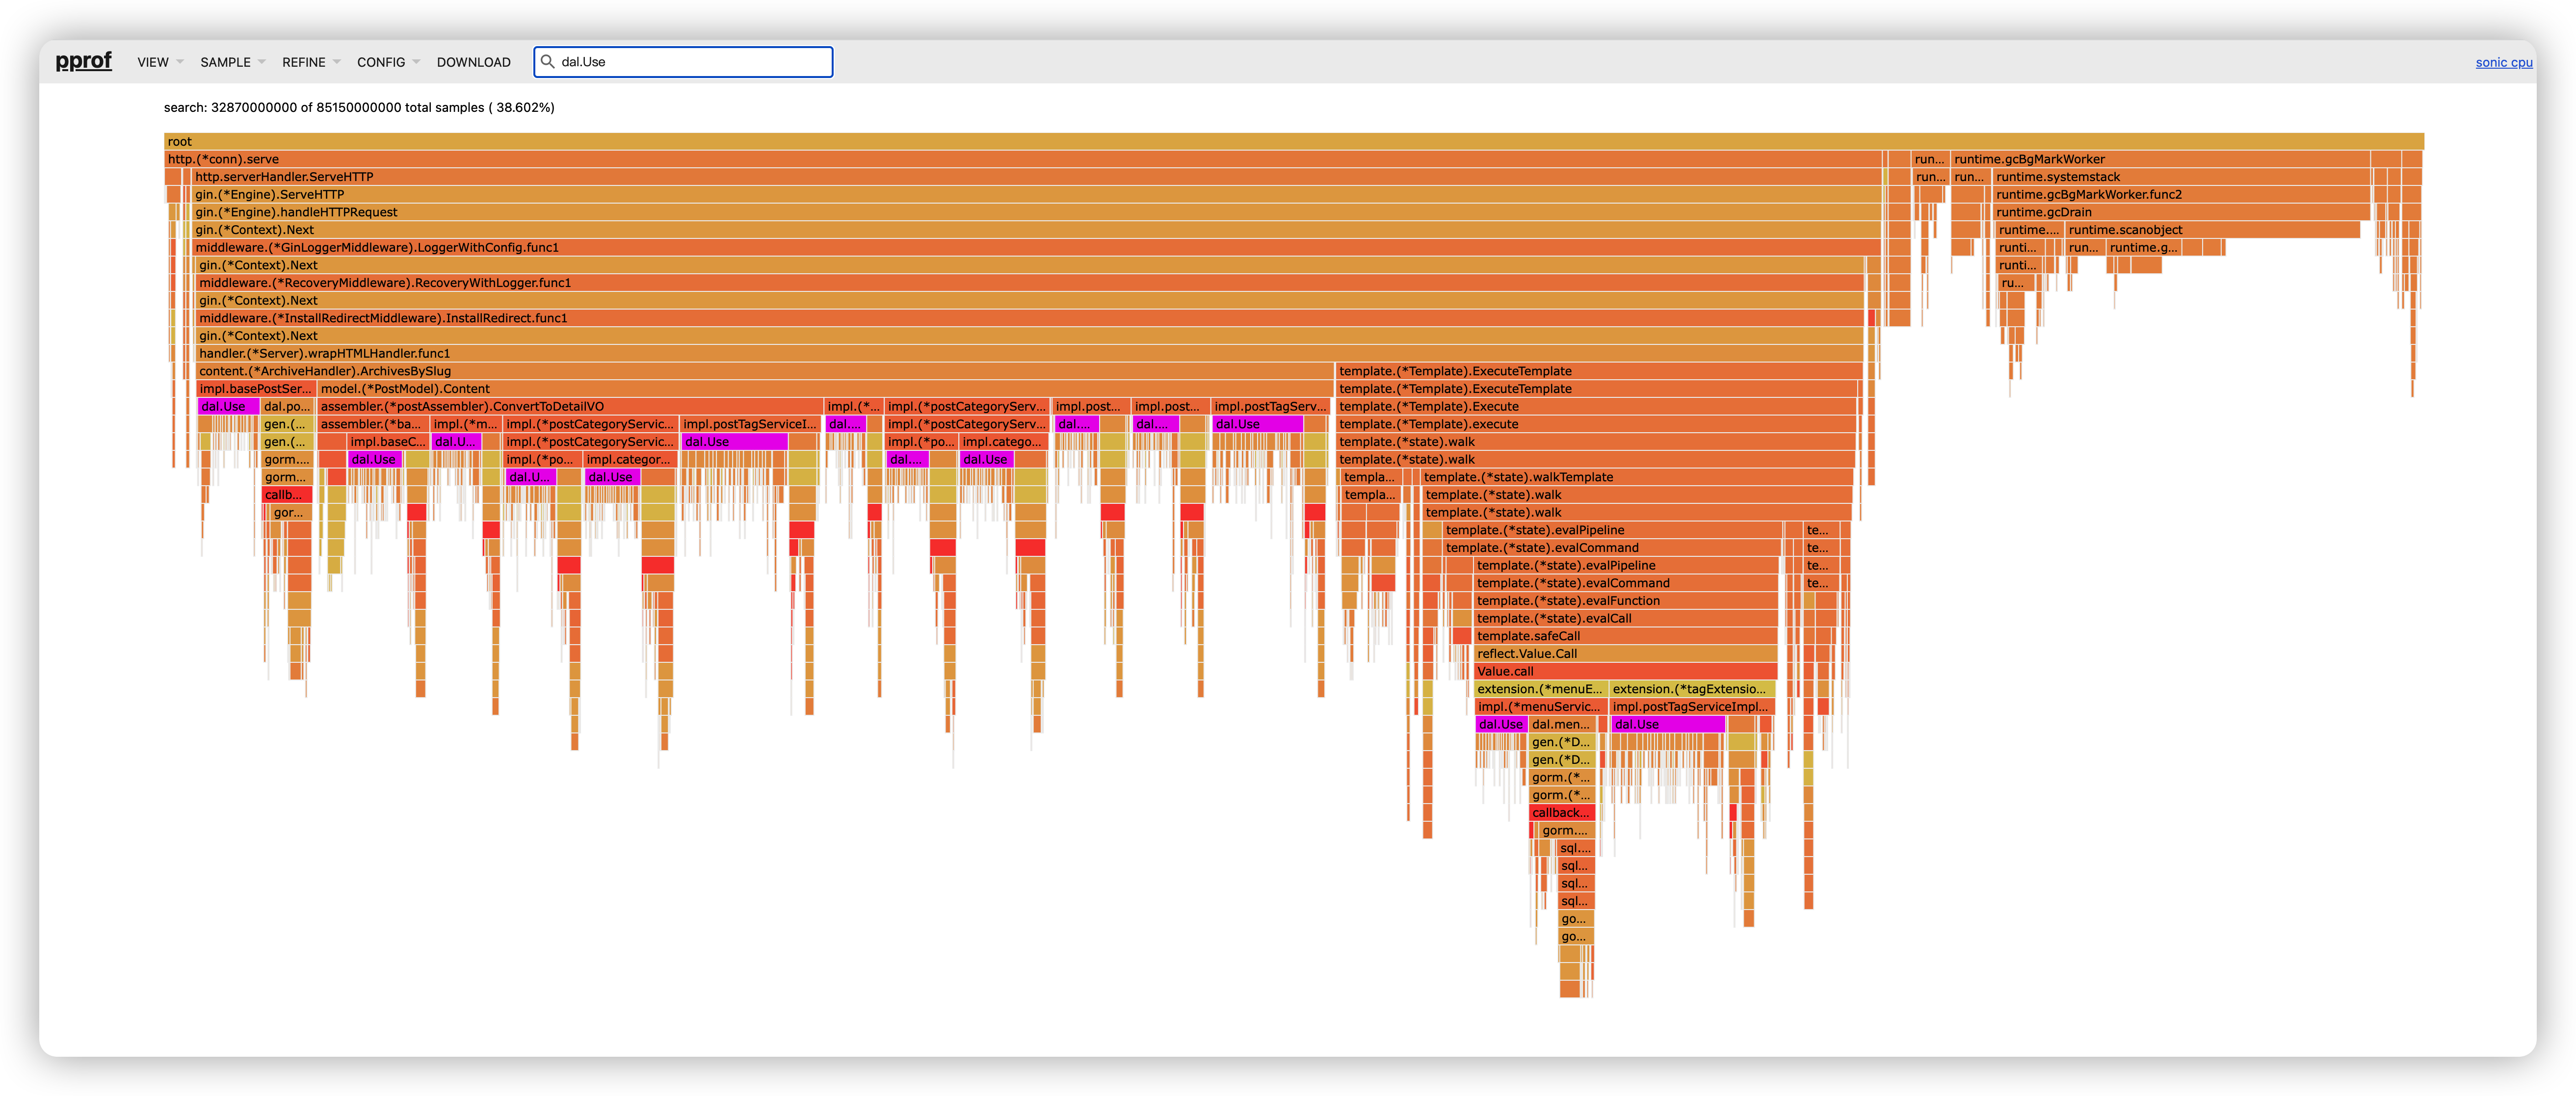Click the search magnifier icon
Viewport: 2576px width, 1096px height.
coord(547,61)
